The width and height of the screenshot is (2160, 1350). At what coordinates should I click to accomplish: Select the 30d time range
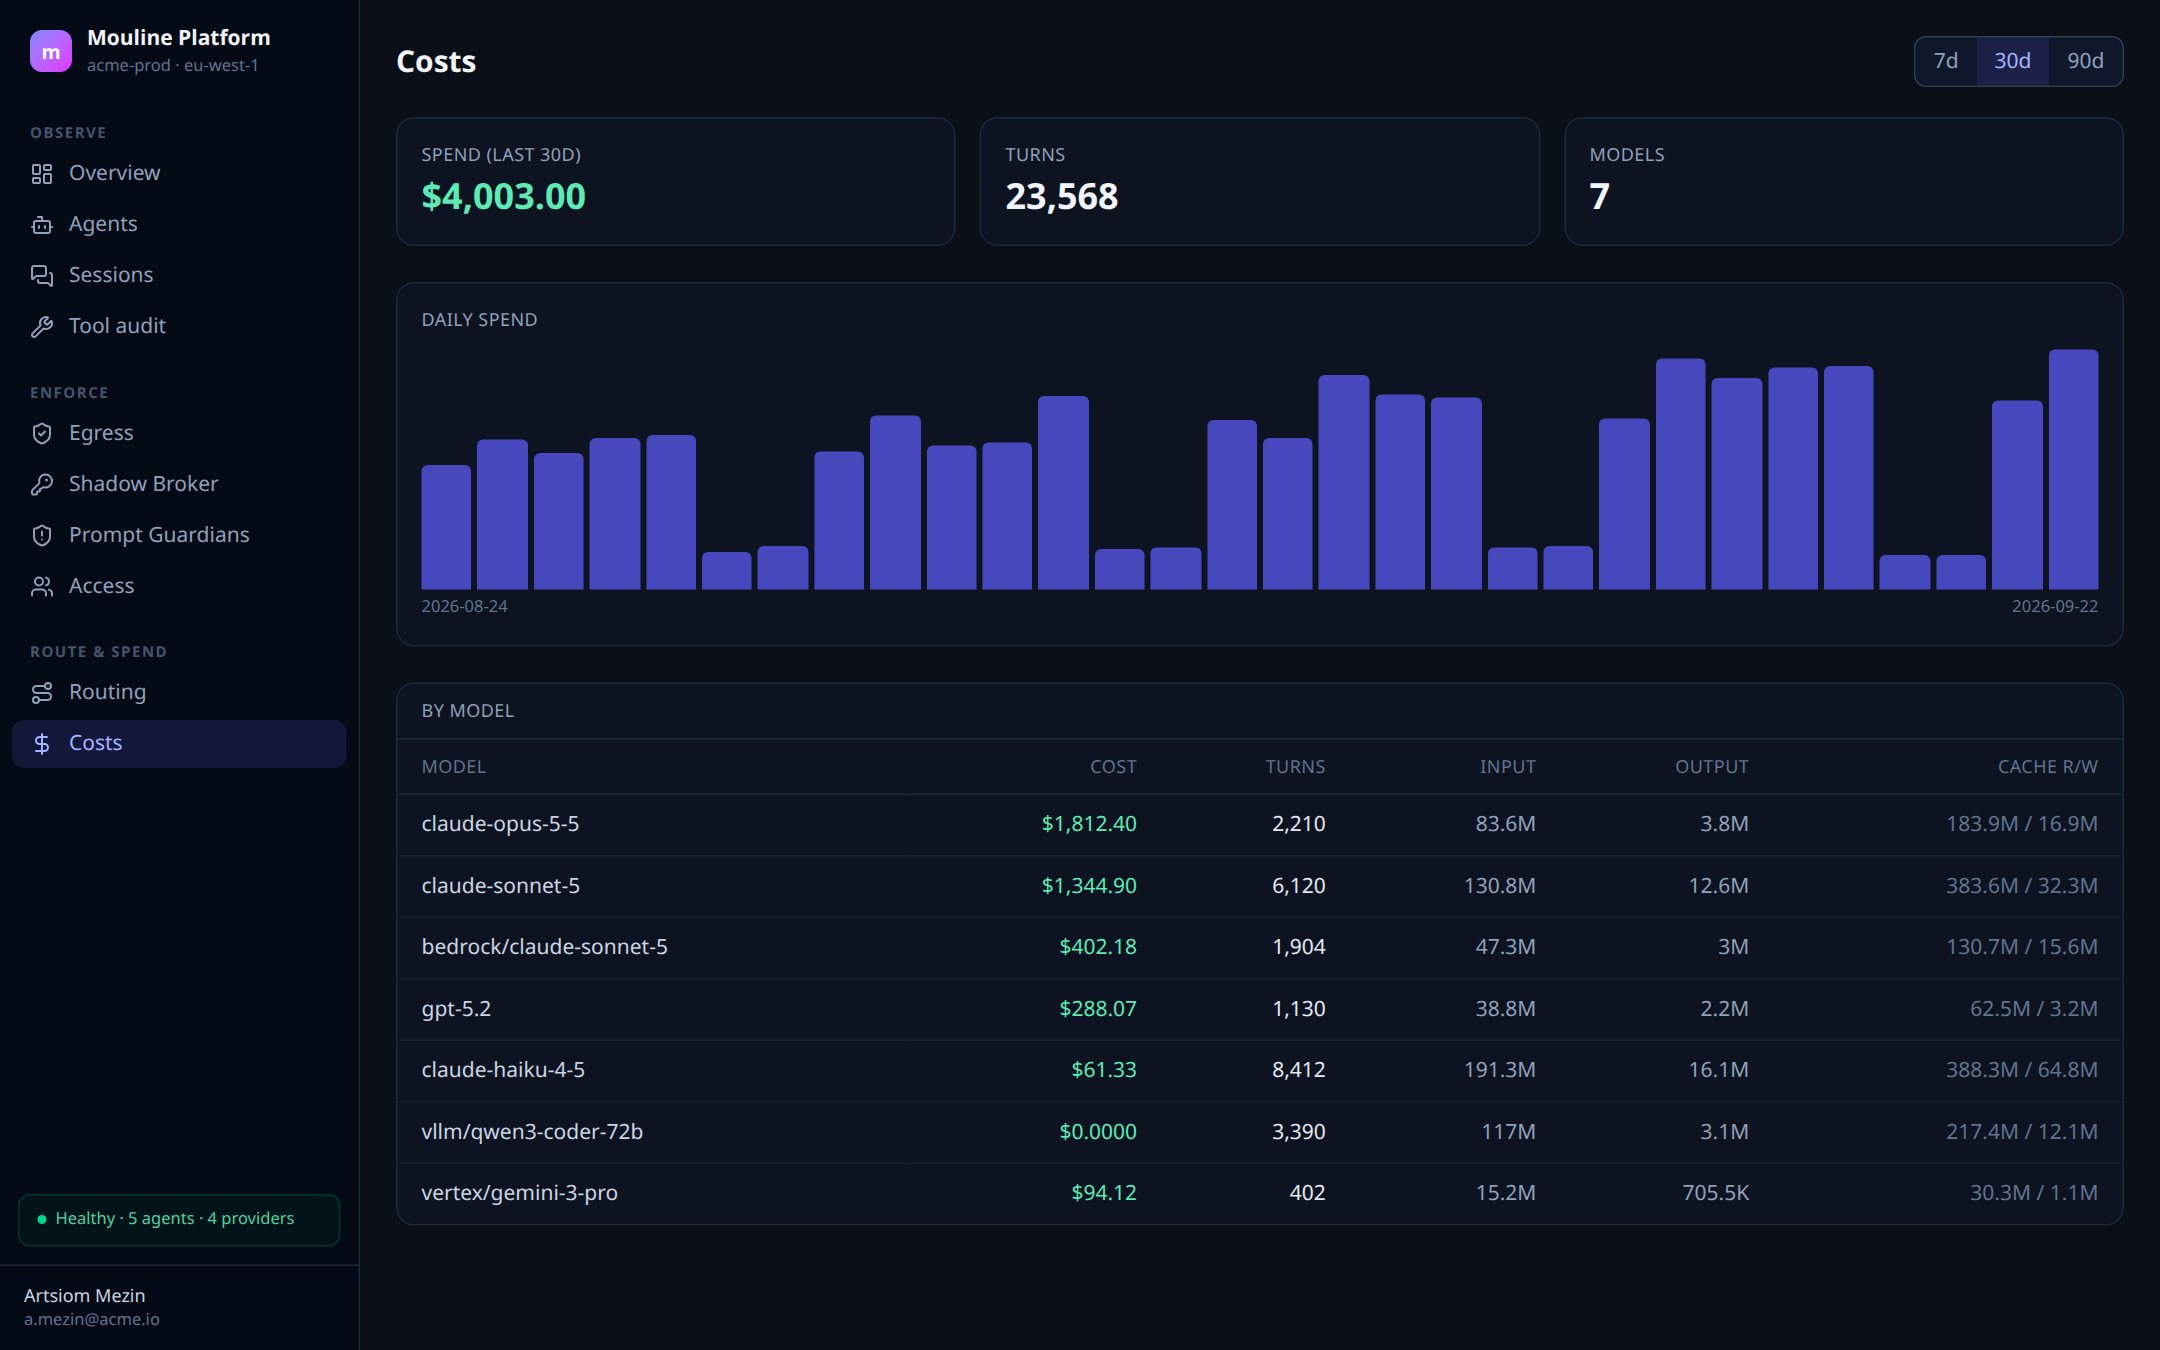(x=2012, y=61)
